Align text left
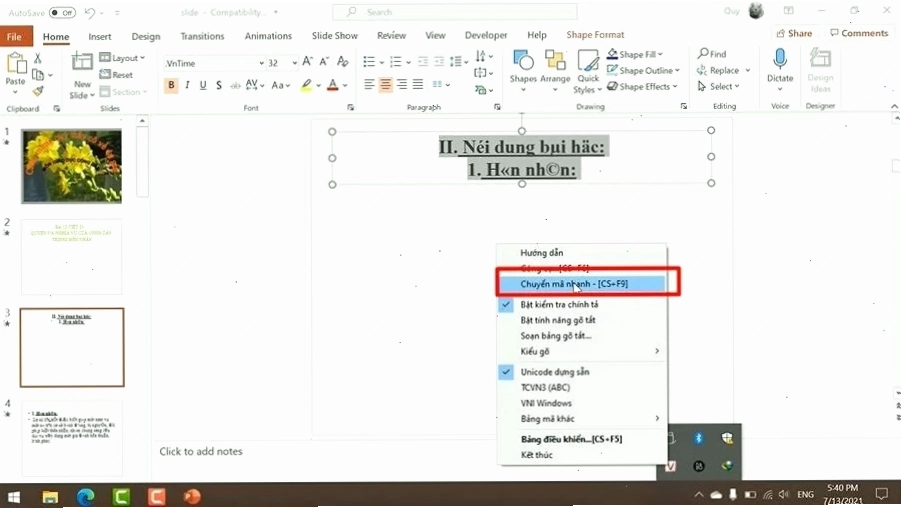The width and height of the screenshot is (901, 509). pyautogui.click(x=369, y=84)
